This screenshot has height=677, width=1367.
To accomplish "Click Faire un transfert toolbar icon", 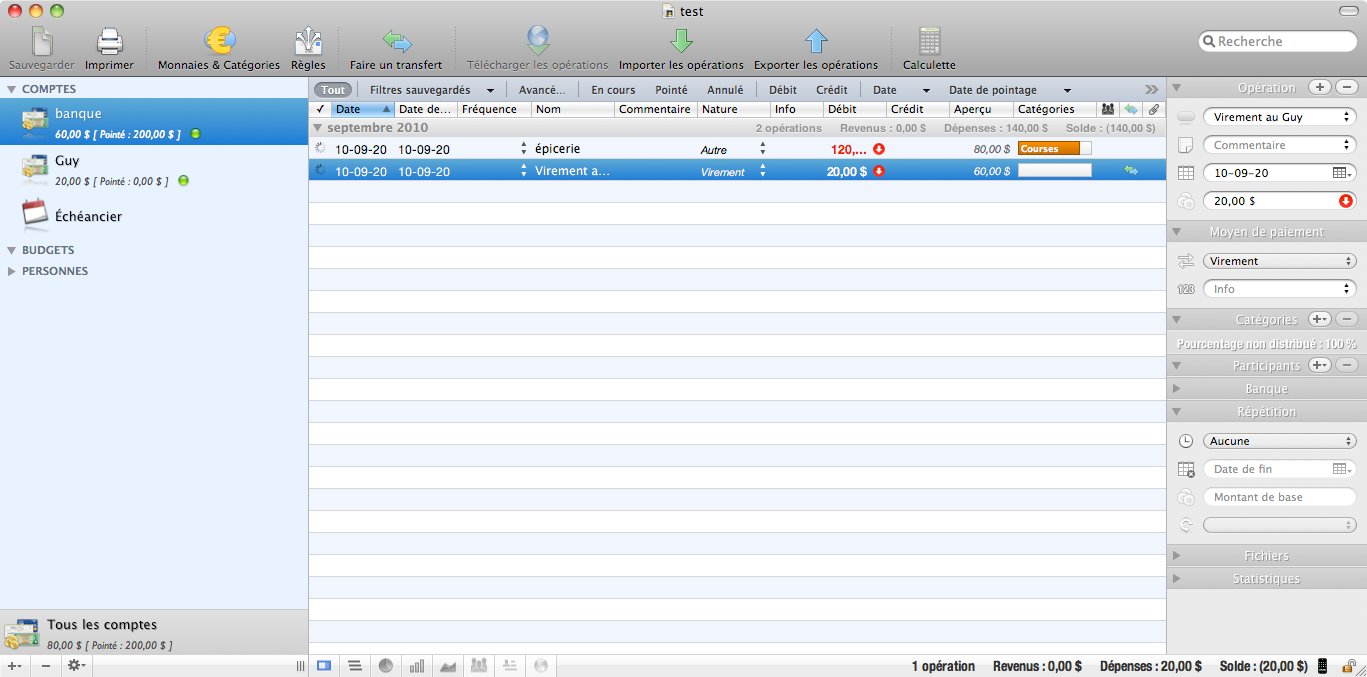I will pos(396,41).
